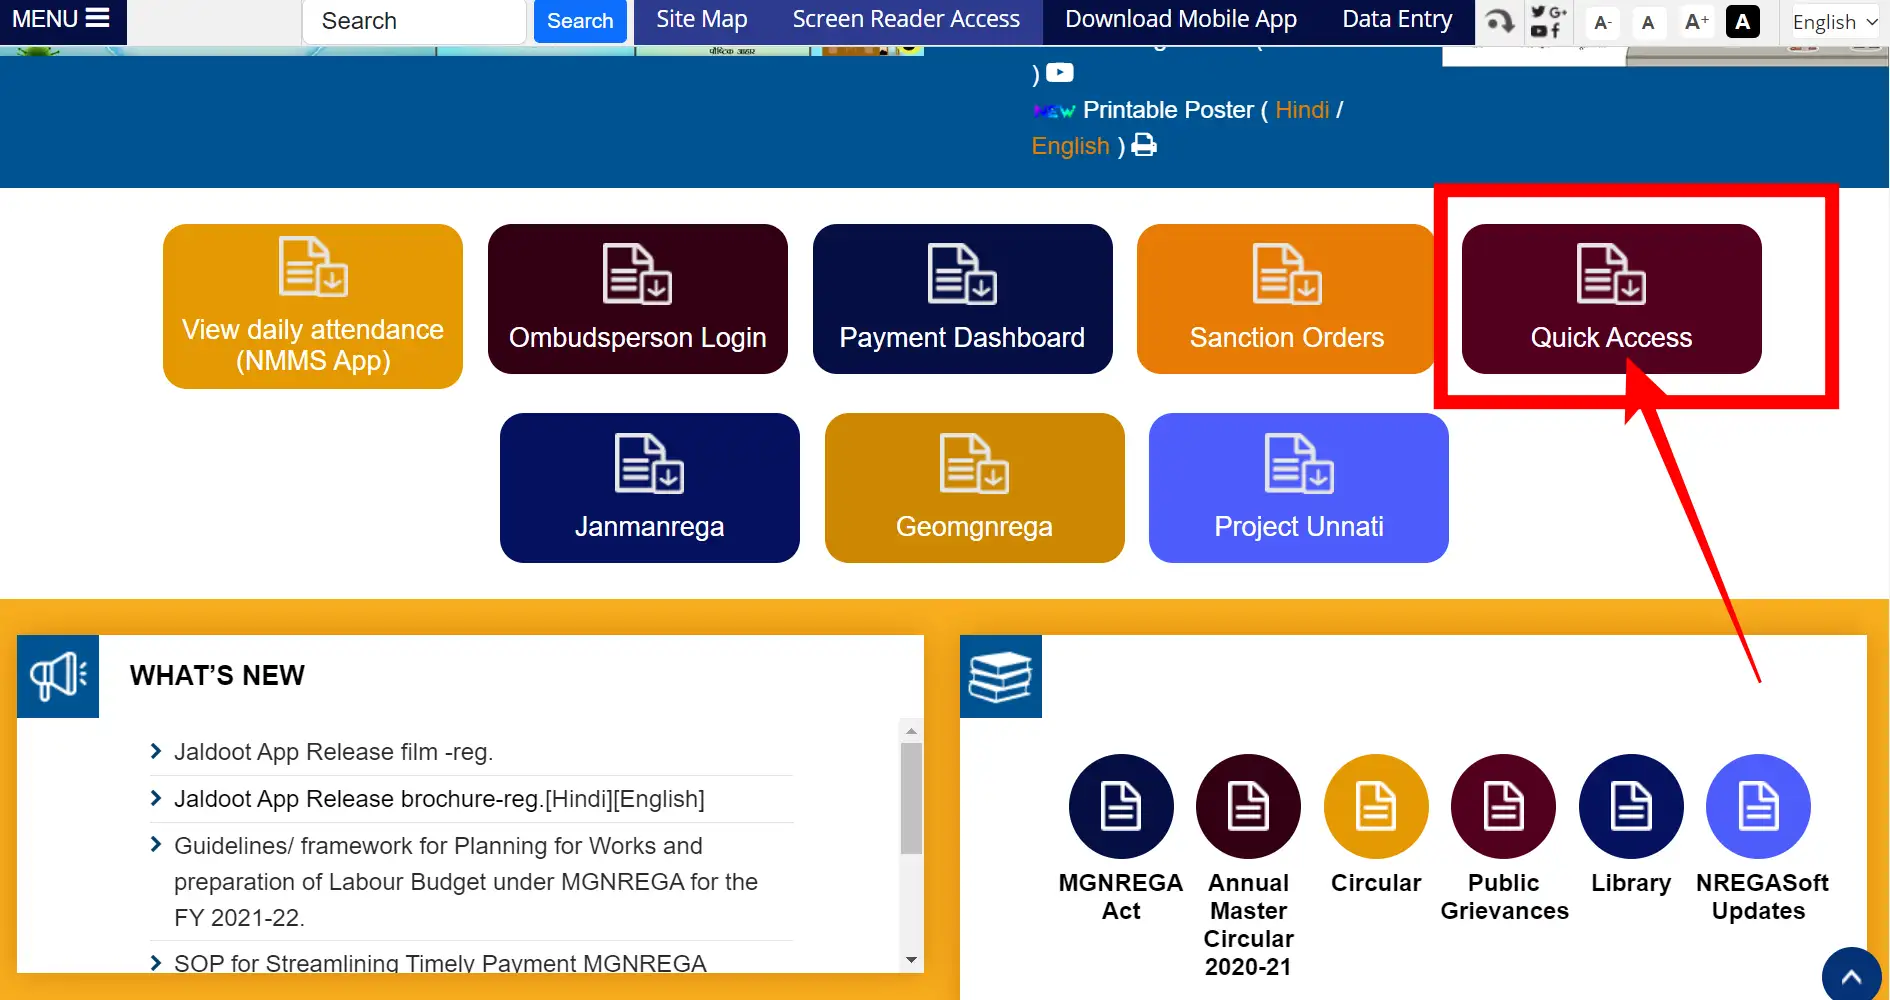Open the Circular circle icon
The image size is (1890, 1000).
point(1376,806)
